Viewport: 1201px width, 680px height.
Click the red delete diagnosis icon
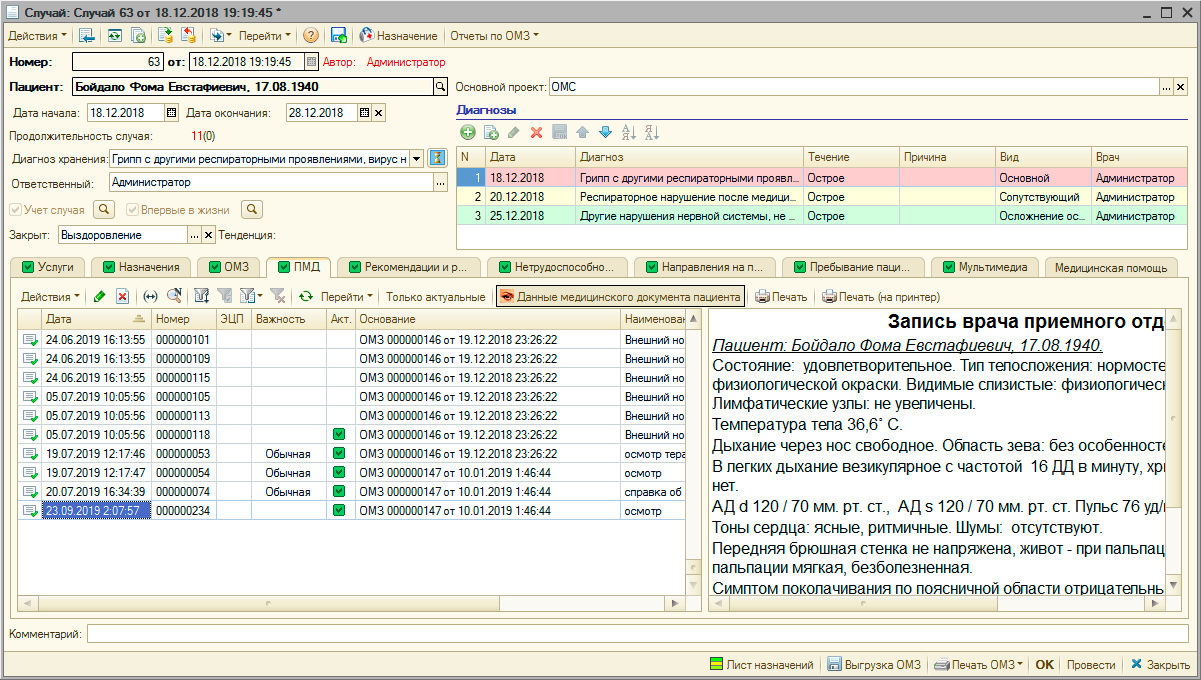[x=536, y=132]
